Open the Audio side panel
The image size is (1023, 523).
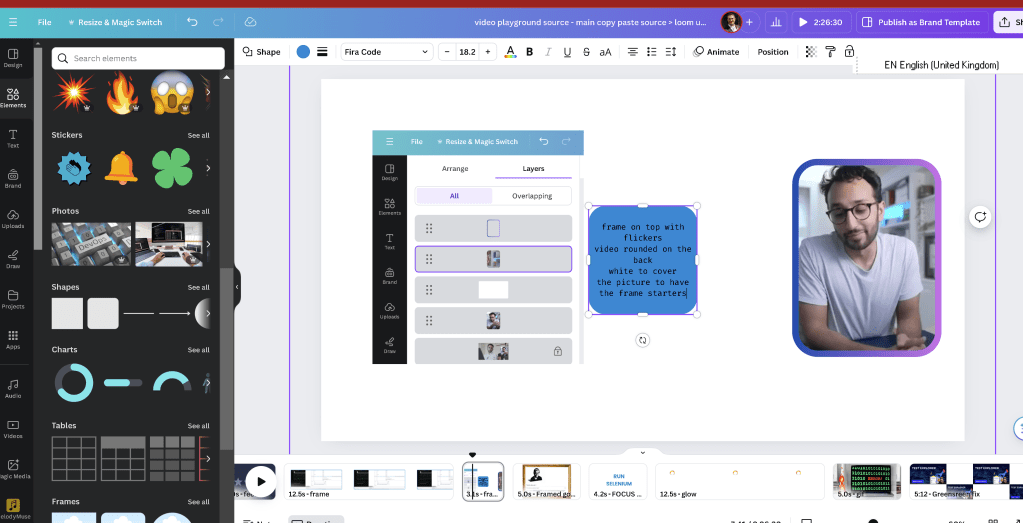[x=12, y=389]
